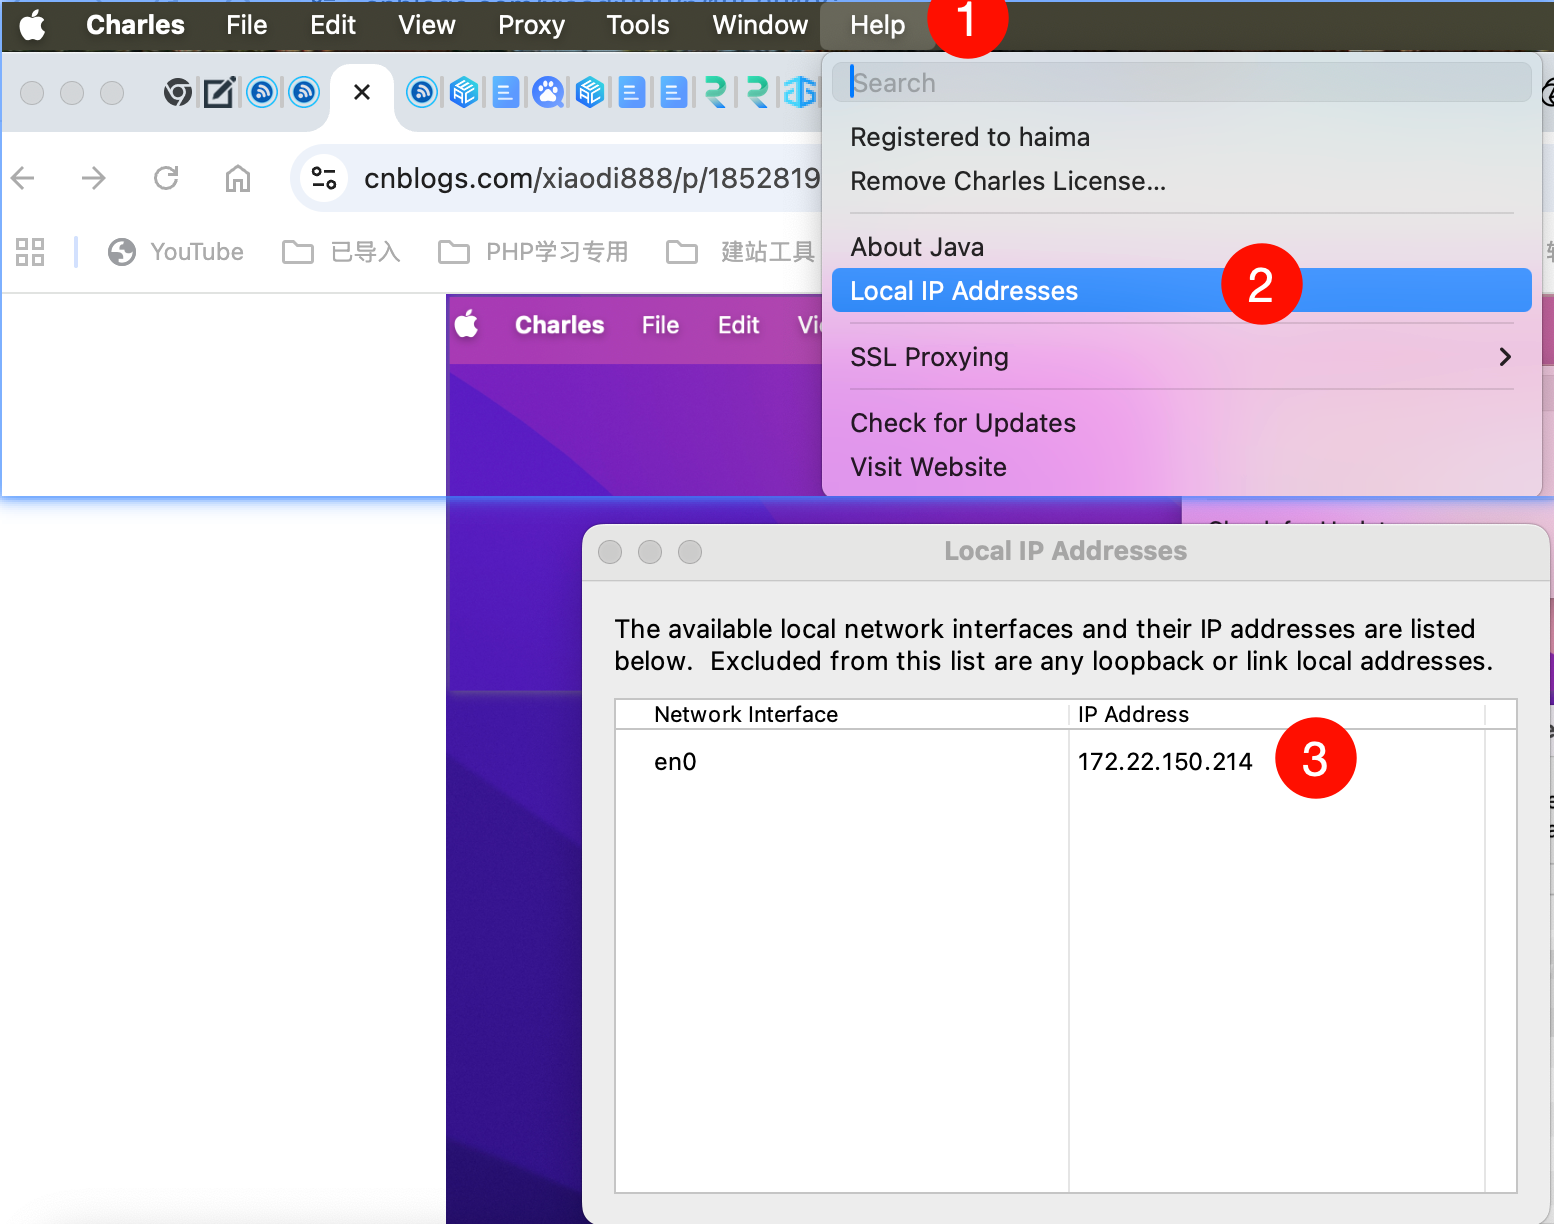
Task: Click the browser window's red close button
Action: (x=32, y=93)
